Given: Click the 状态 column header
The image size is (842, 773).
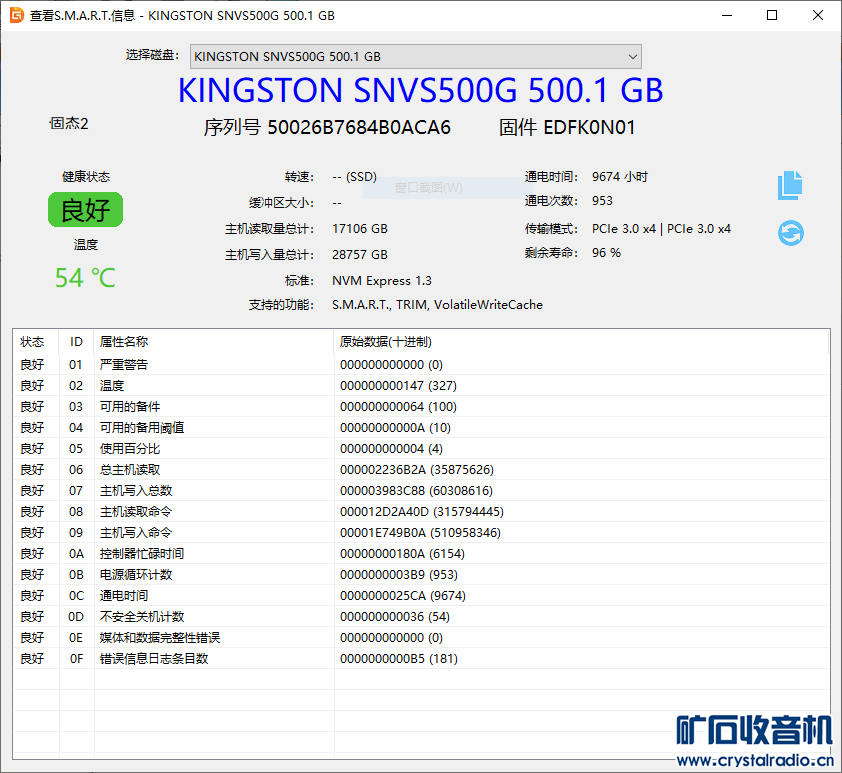Looking at the screenshot, I should 33,342.
